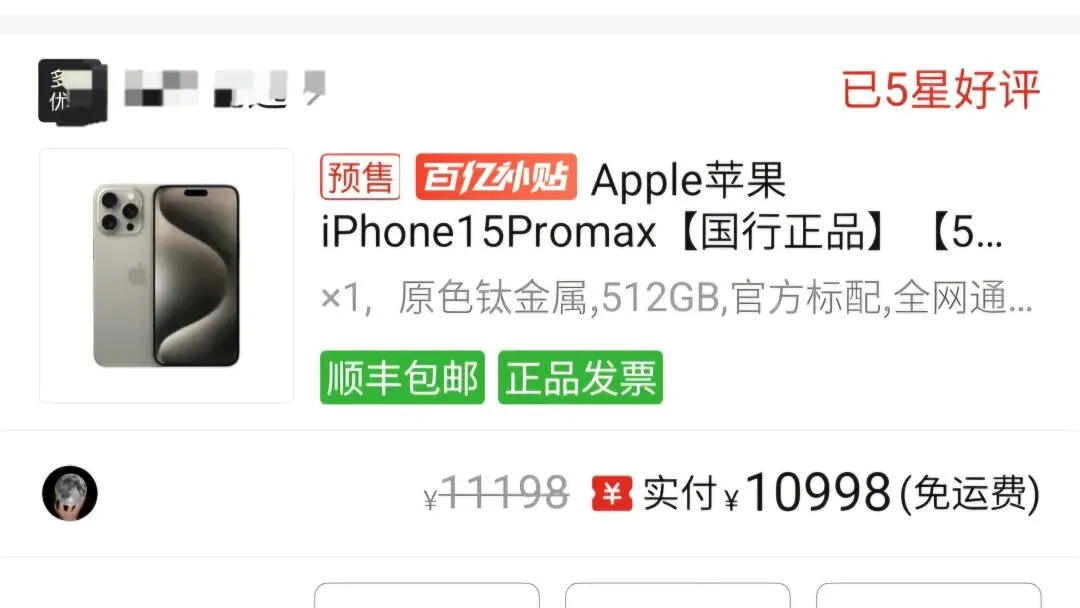Tap the 顺丰包邮 green tag
1080x608 pixels.
402,377
